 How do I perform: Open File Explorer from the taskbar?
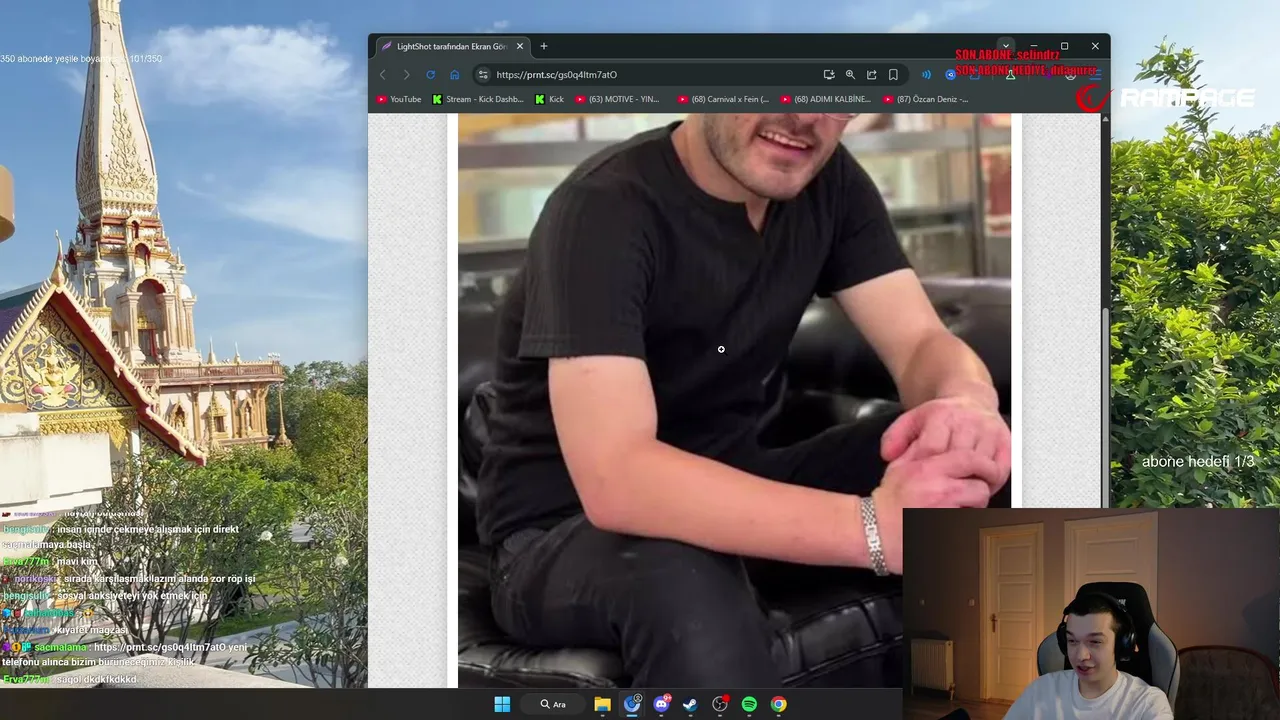(x=602, y=704)
